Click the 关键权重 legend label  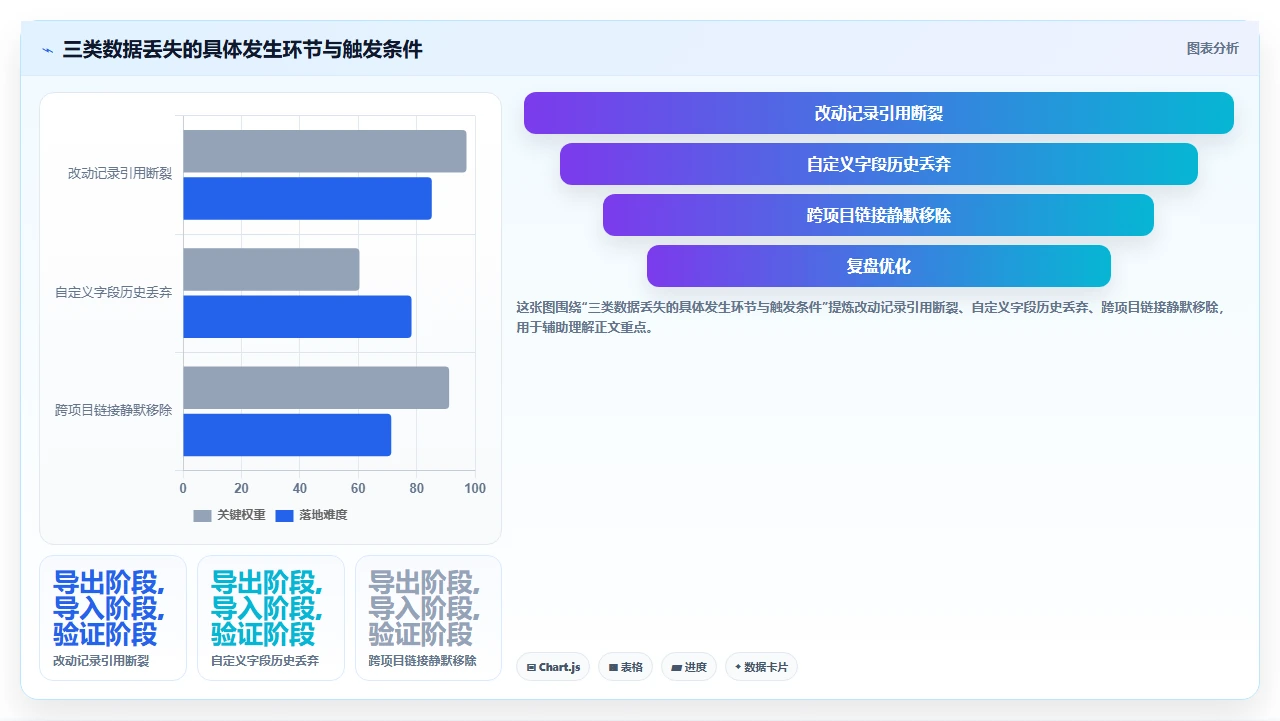click(x=241, y=516)
